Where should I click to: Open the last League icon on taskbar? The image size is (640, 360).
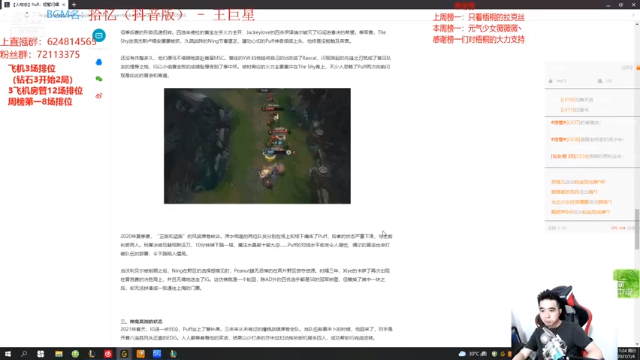click(173, 354)
